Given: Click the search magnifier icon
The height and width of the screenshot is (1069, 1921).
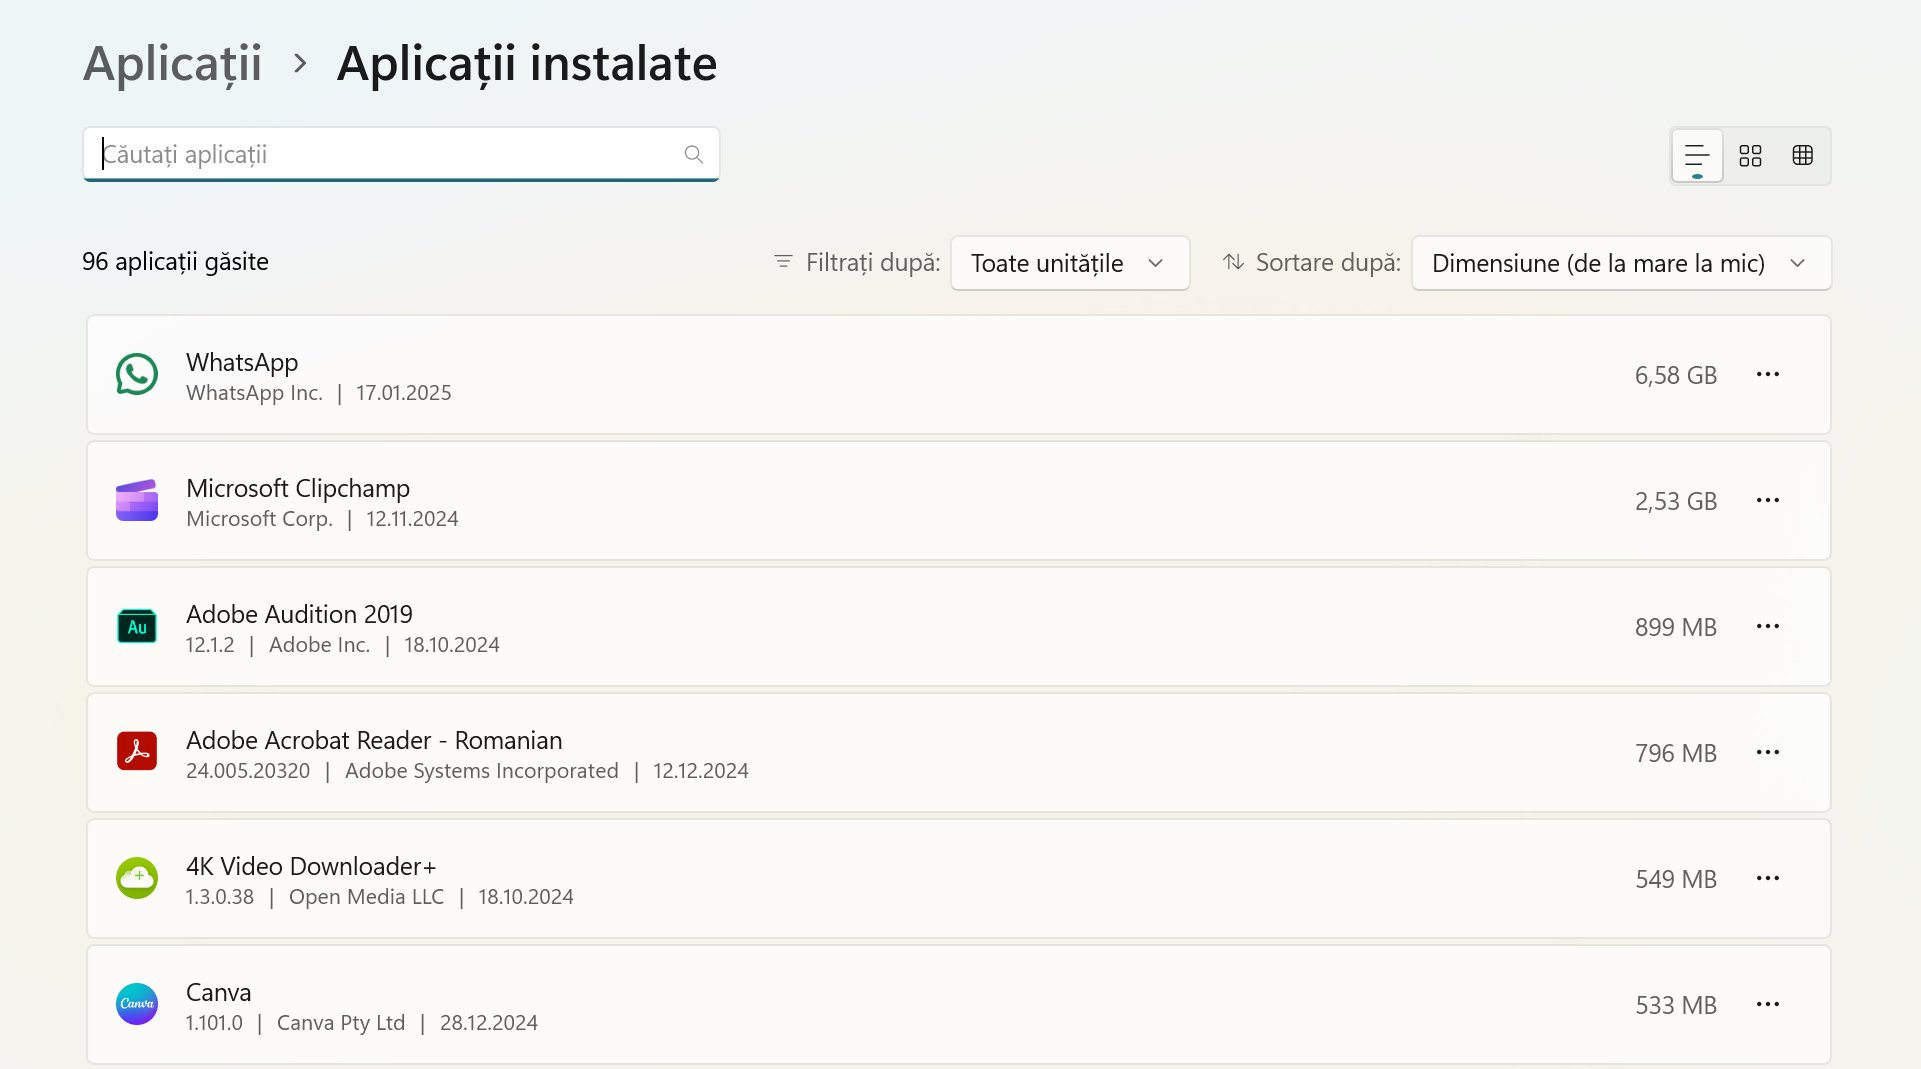Looking at the screenshot, I should point(693,154).
